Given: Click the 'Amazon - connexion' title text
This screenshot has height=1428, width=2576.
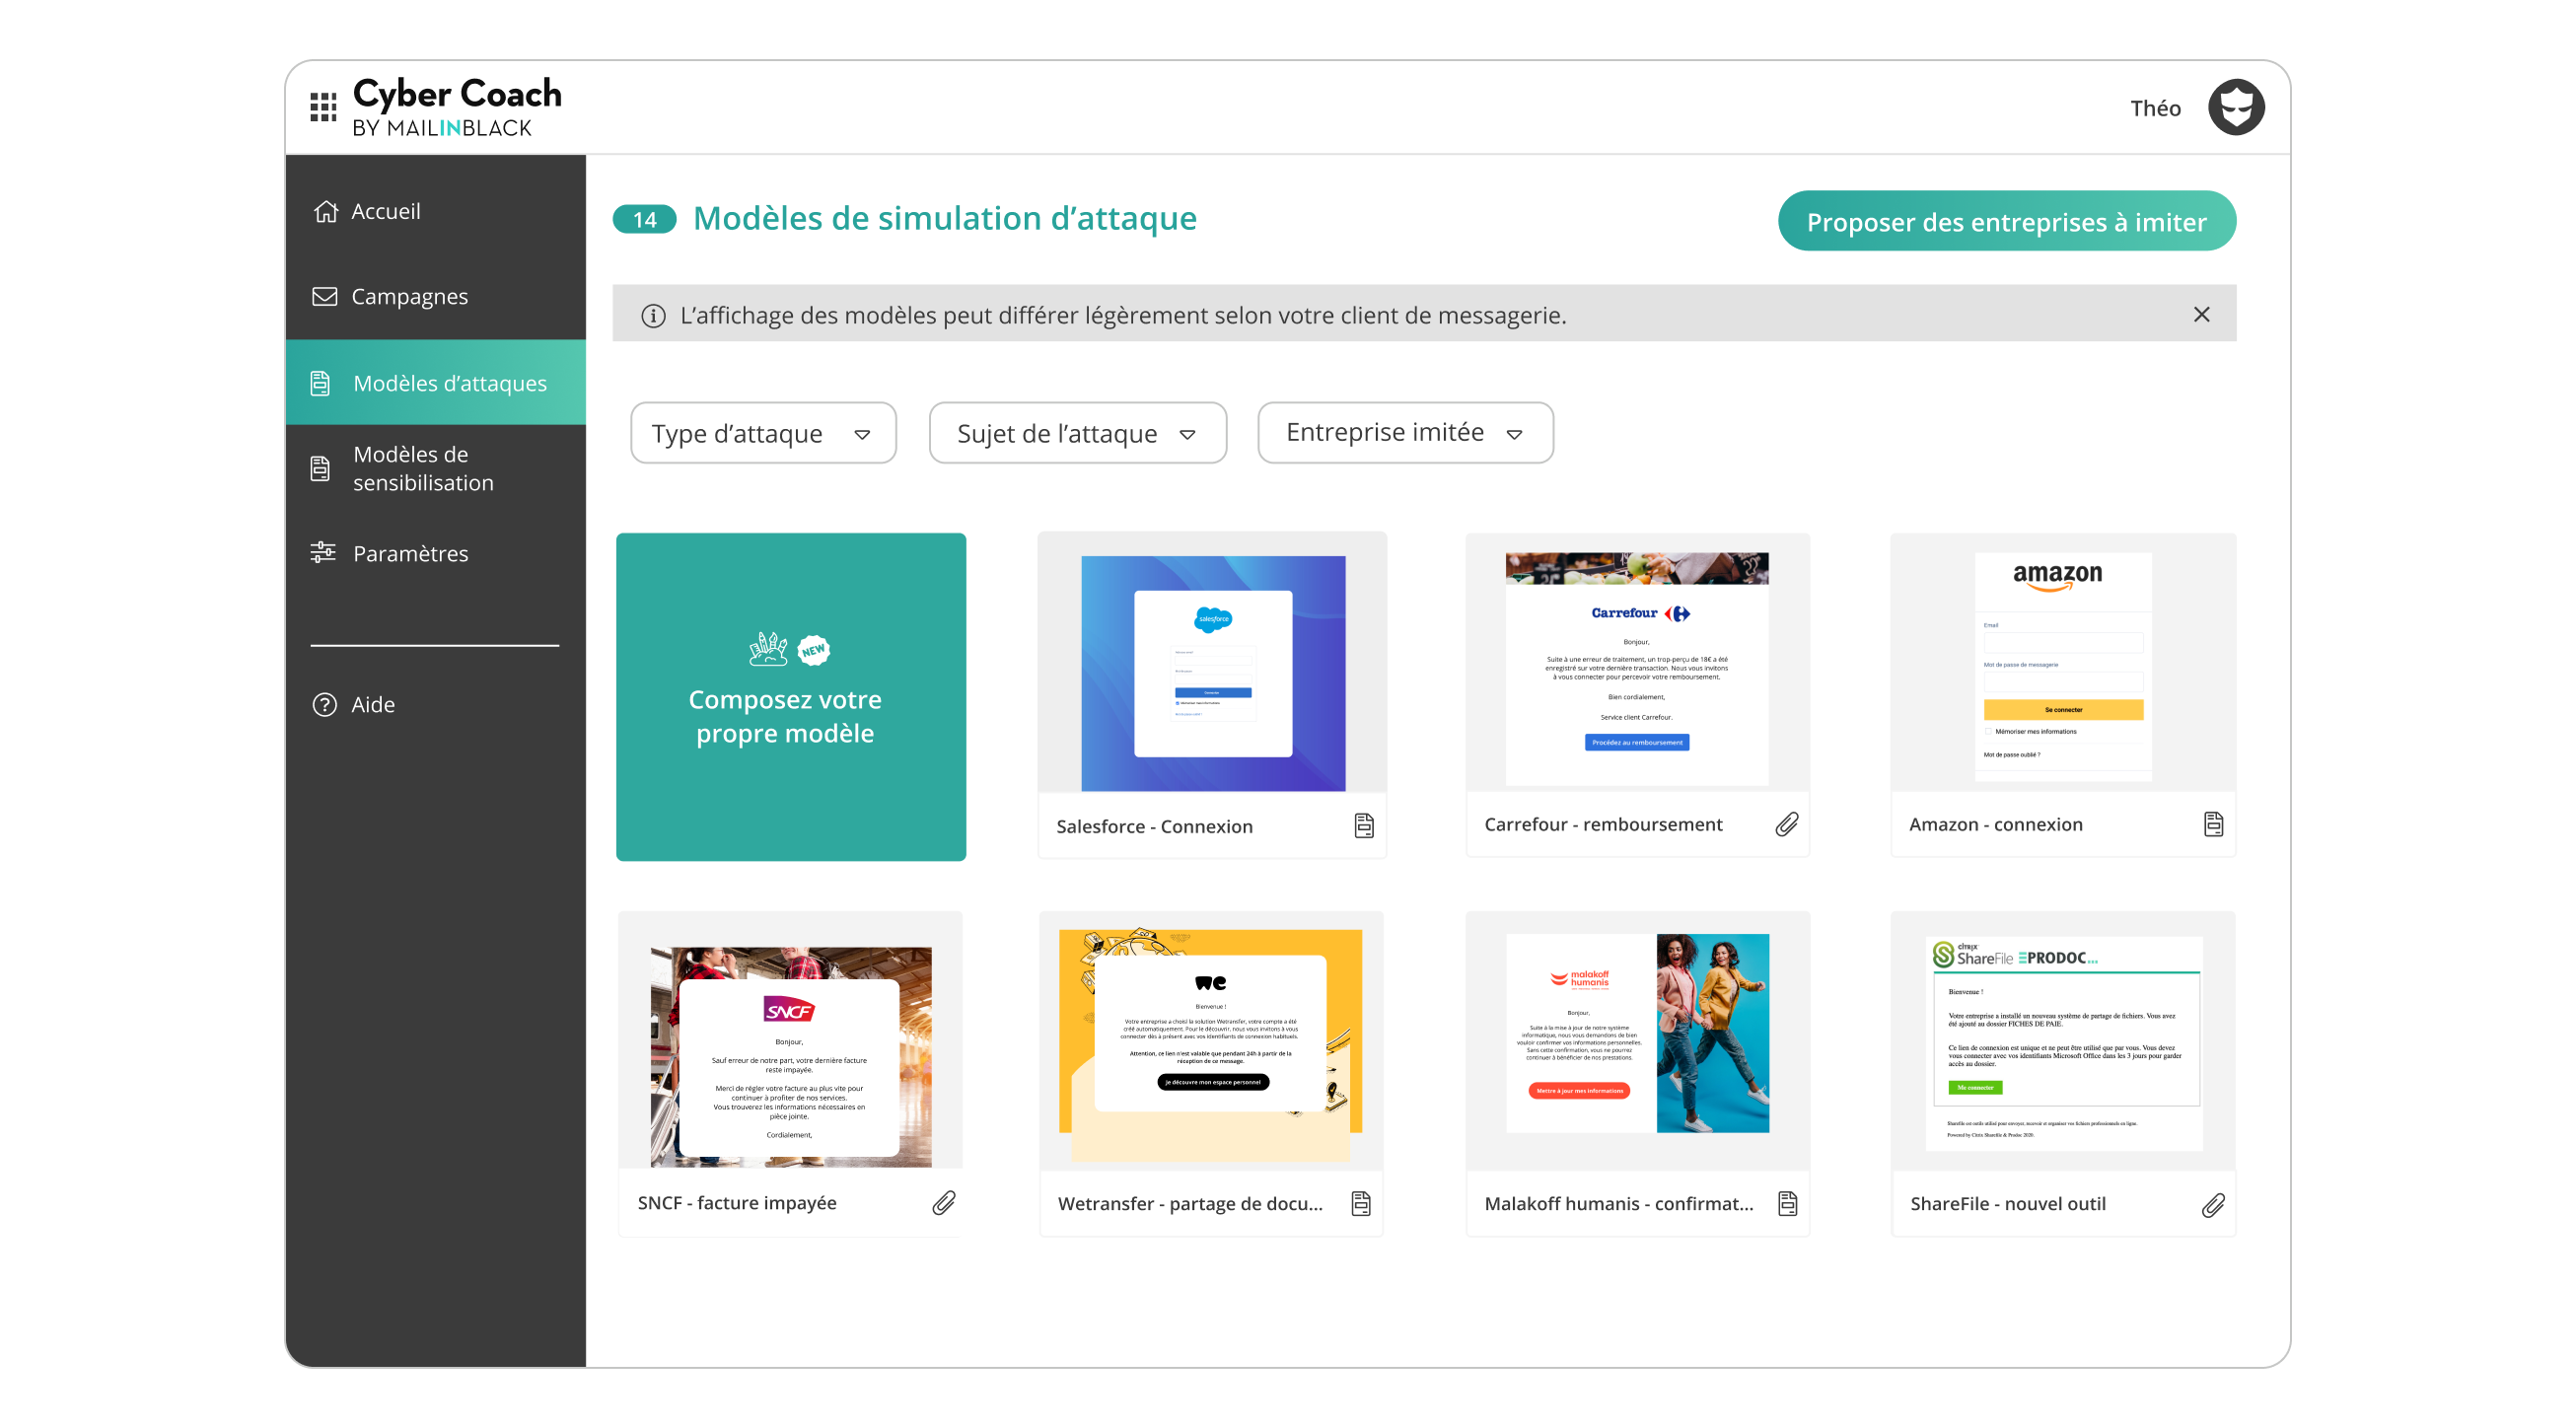Looking at the screenshot, I should tap(1995, 824).
